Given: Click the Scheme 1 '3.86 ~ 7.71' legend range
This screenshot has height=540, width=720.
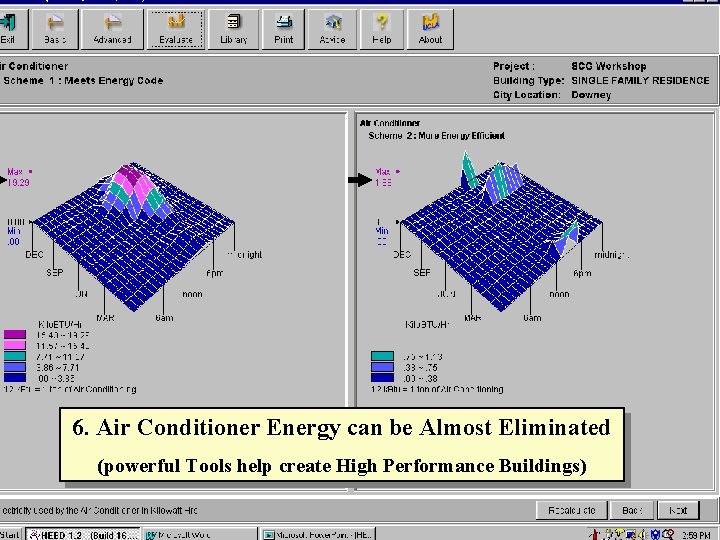Looking at the screenshot, I should coord(58,367).
